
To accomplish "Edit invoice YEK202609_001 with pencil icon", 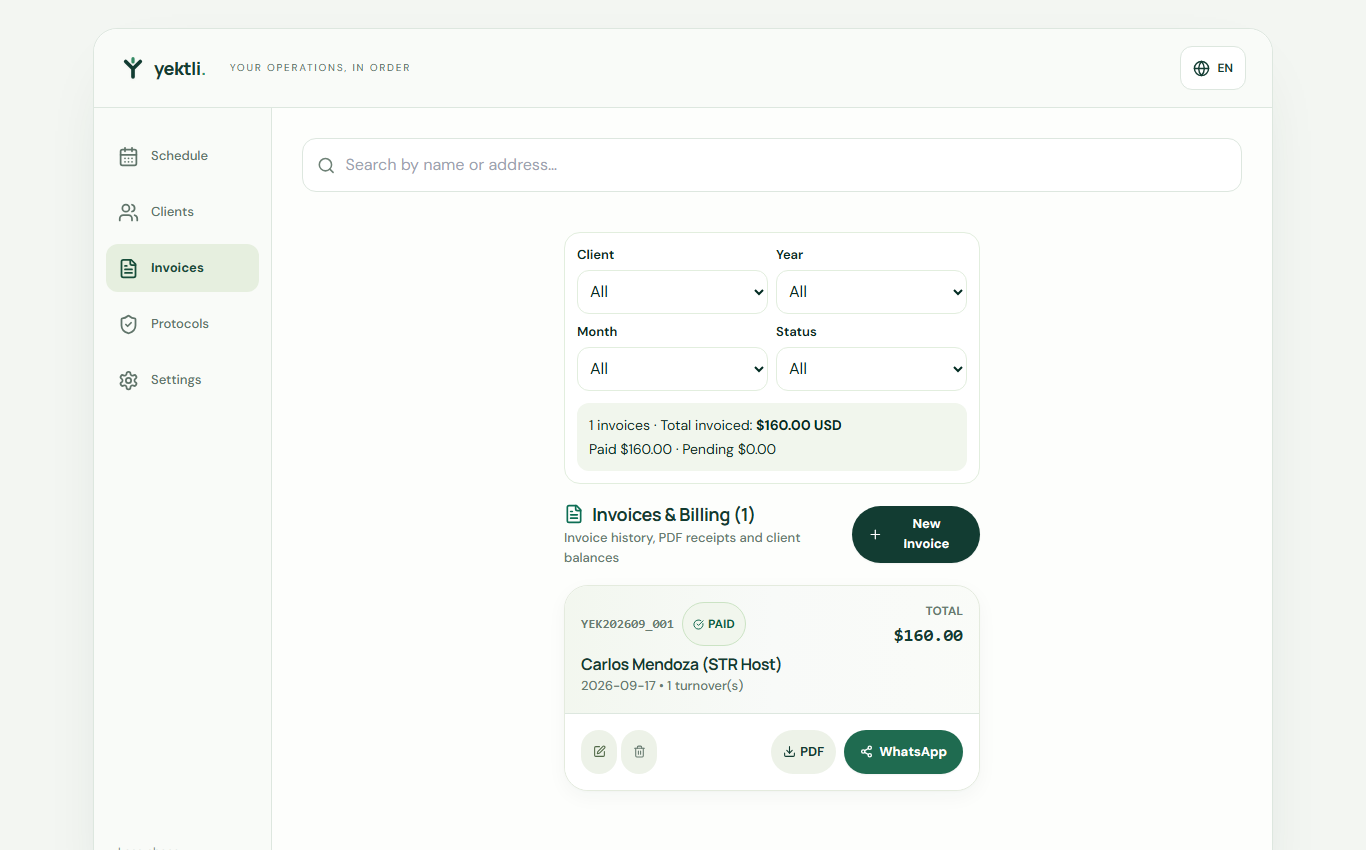I will [x=599, y=752].
